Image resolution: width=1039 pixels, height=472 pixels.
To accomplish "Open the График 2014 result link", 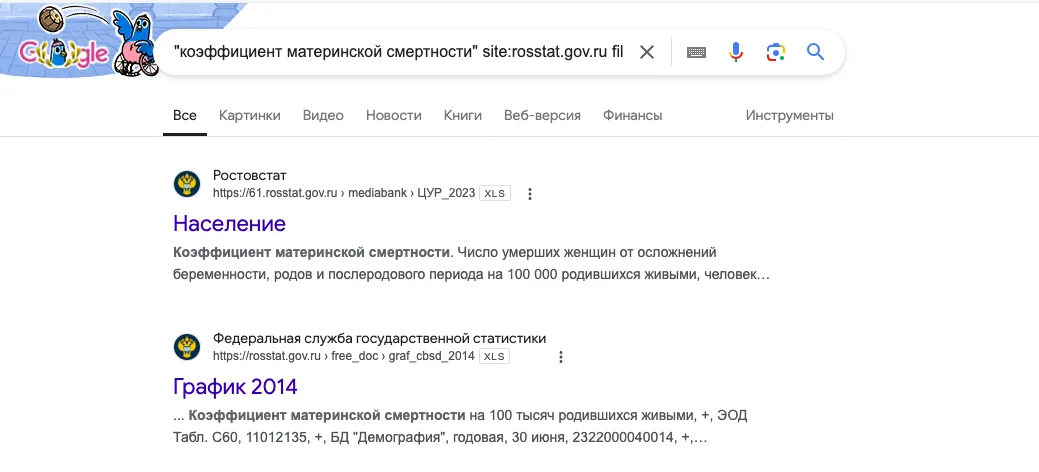I will [235, 386].
